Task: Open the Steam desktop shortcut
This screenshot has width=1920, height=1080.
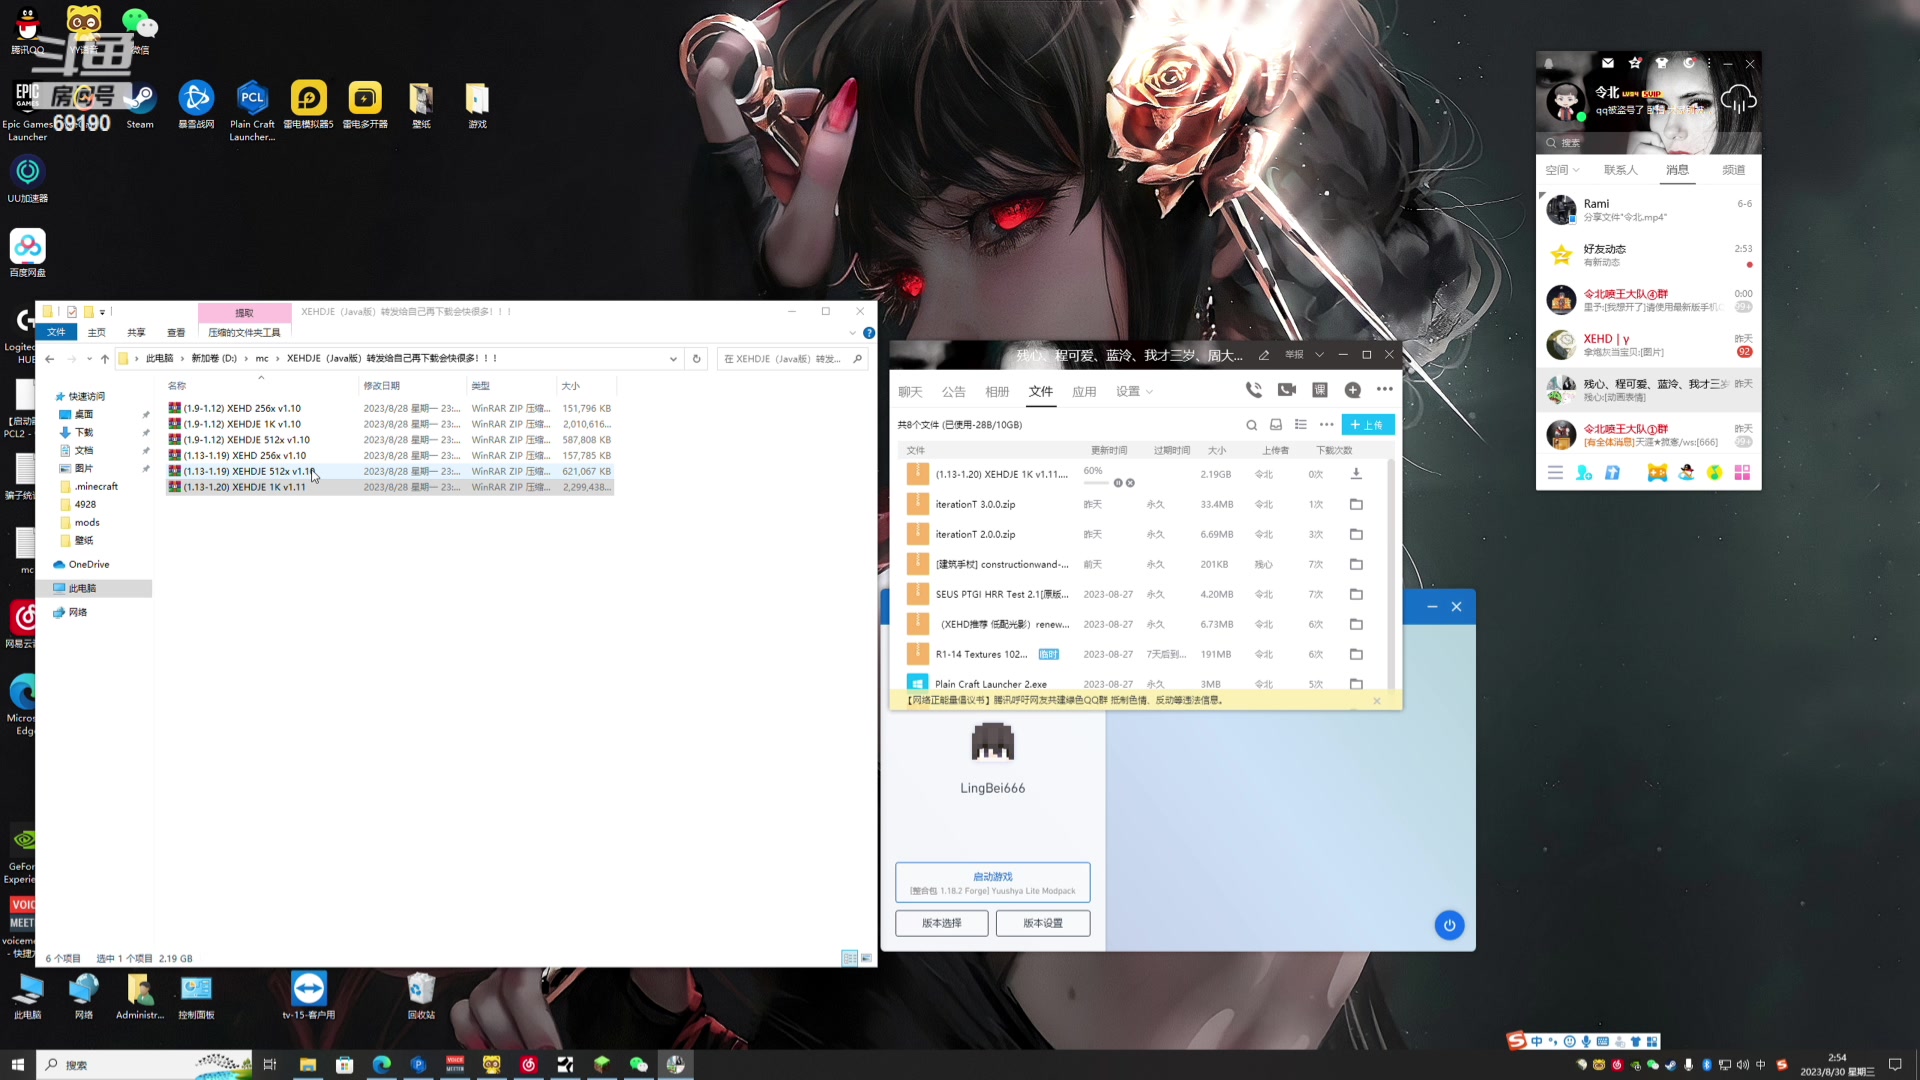Action: point(140,106)
